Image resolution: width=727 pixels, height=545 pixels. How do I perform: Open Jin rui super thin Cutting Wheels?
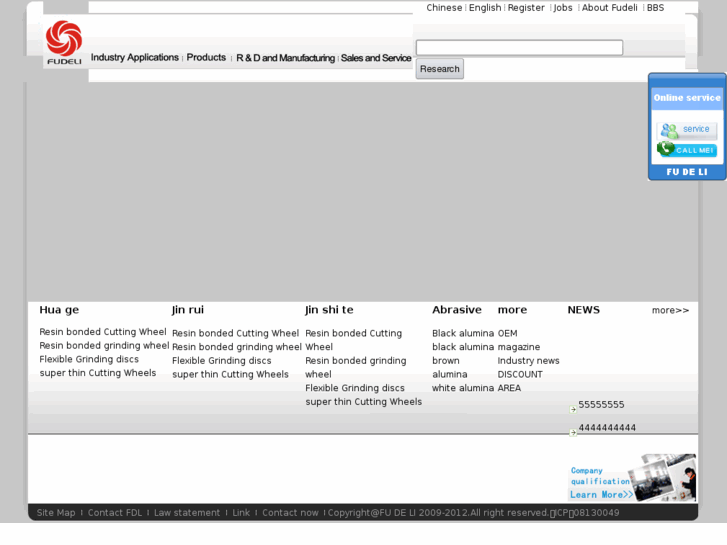pos(230,374)
